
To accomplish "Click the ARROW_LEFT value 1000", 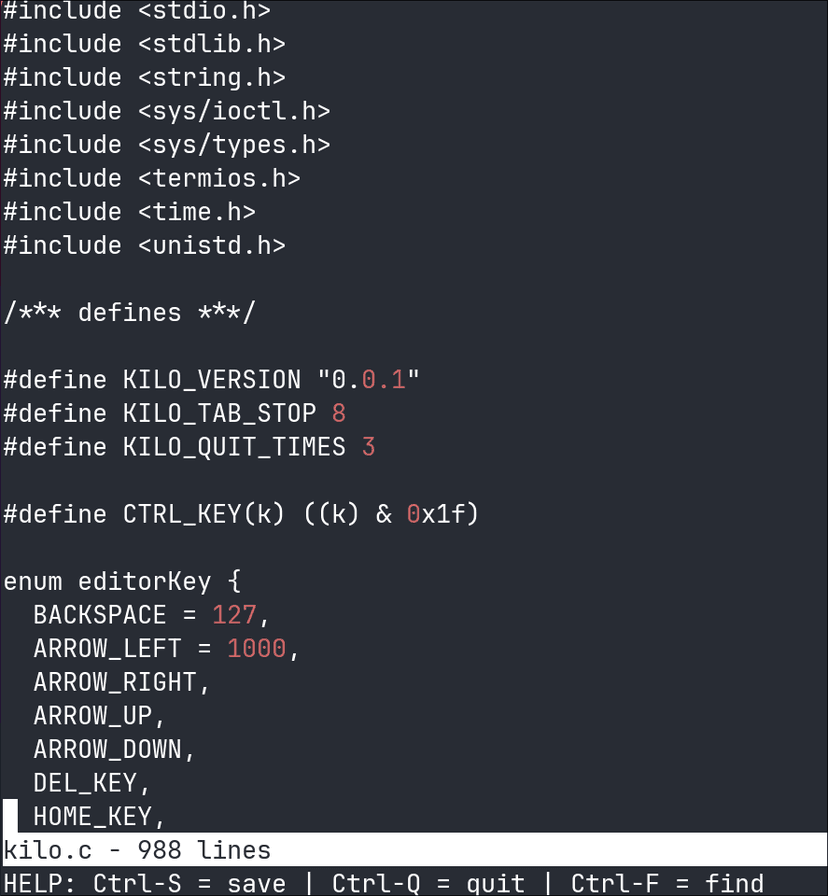I will pos(256,649).
